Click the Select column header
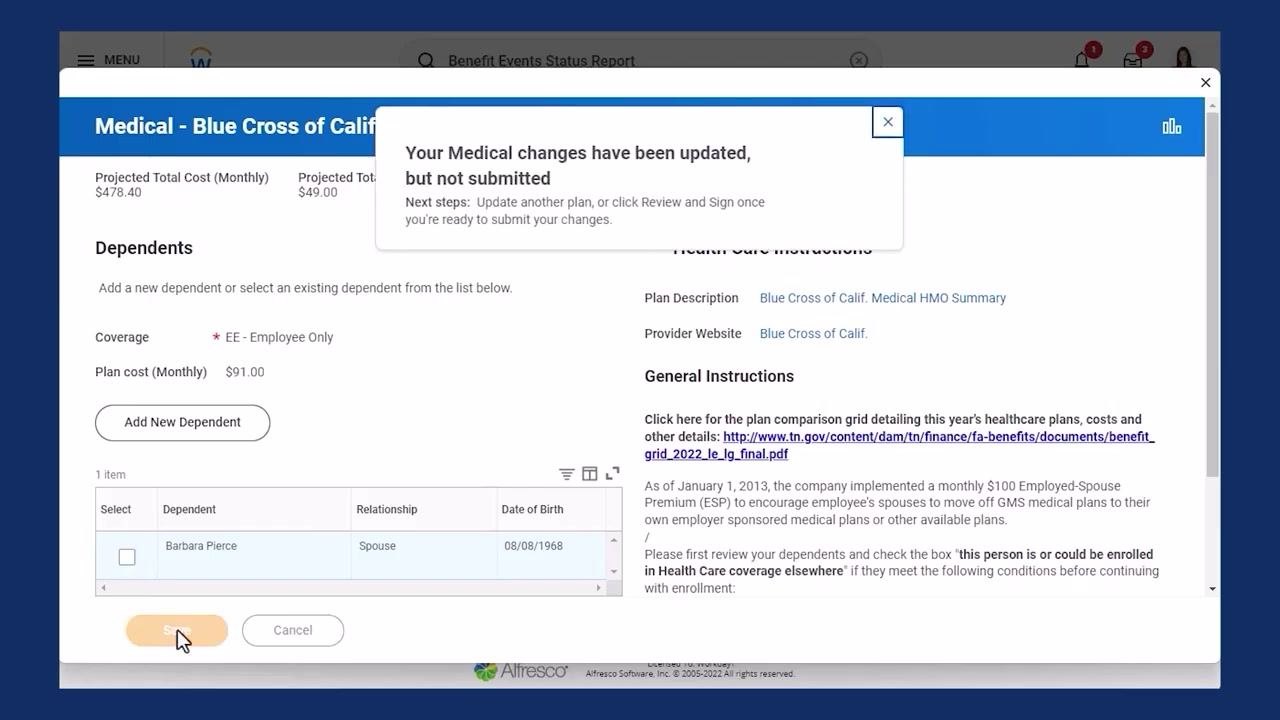The image size is (1280, 720). click(126, 509)
